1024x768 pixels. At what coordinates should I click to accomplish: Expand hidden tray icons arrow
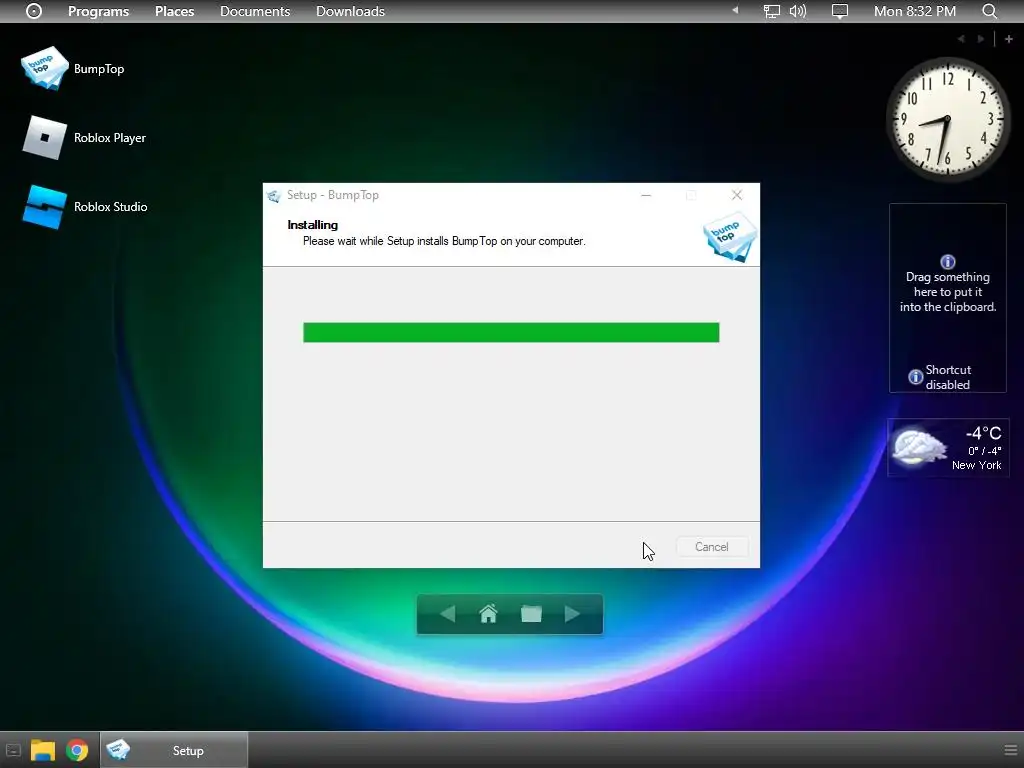(735, 10)
